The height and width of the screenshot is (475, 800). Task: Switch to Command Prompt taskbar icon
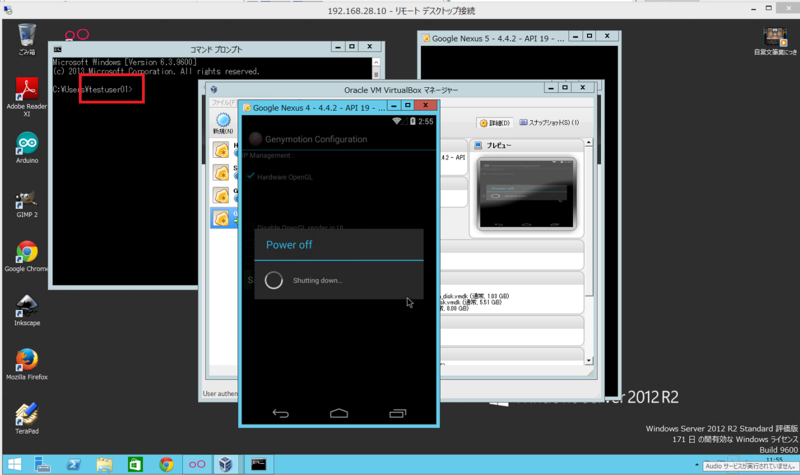tap(259, 464)
